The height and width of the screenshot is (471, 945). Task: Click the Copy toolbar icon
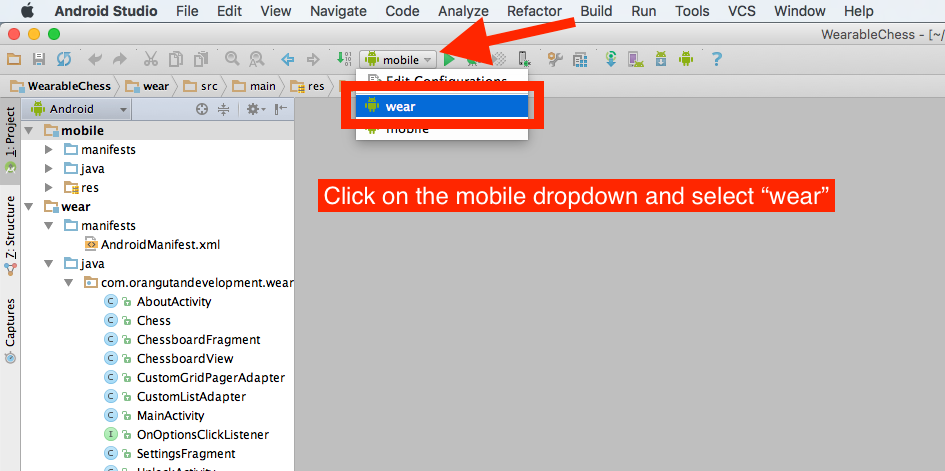[x=176, y=59]
